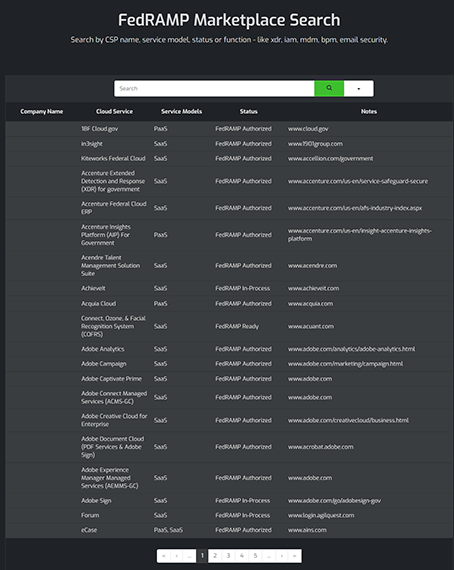Click www.cloud.gov in the Notes column
The height and width of the screenshot is (570, 454).
[308, 129]
